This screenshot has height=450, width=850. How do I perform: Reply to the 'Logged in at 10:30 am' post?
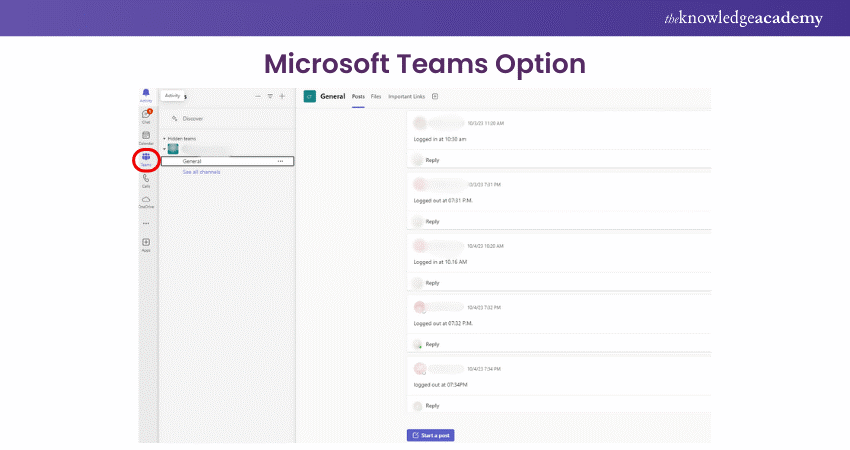coord(432,160)
